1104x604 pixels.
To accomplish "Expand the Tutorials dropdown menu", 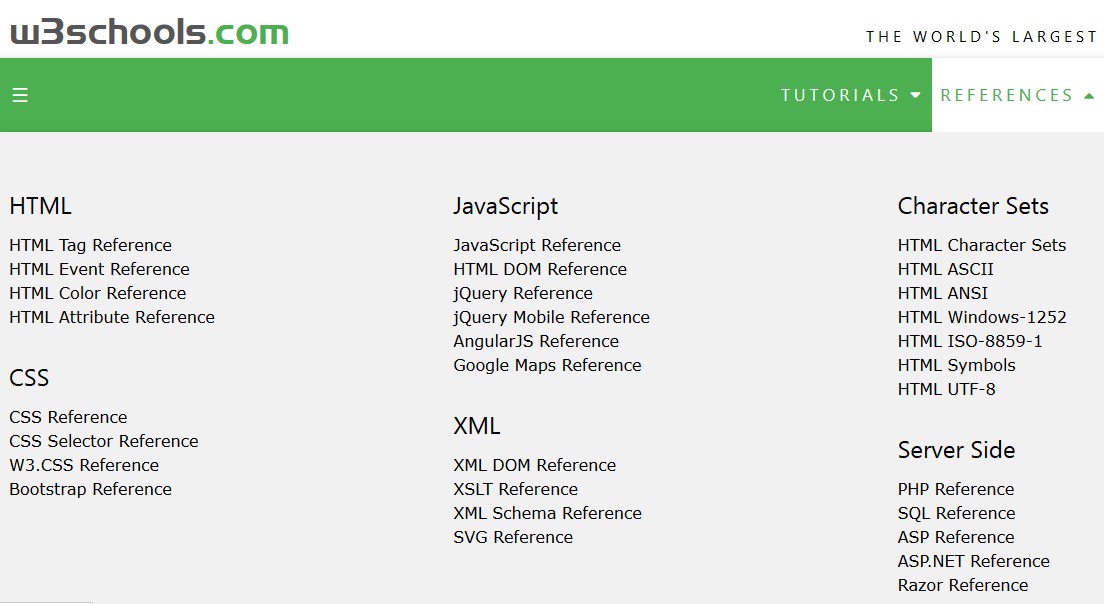I will [850, 95].
